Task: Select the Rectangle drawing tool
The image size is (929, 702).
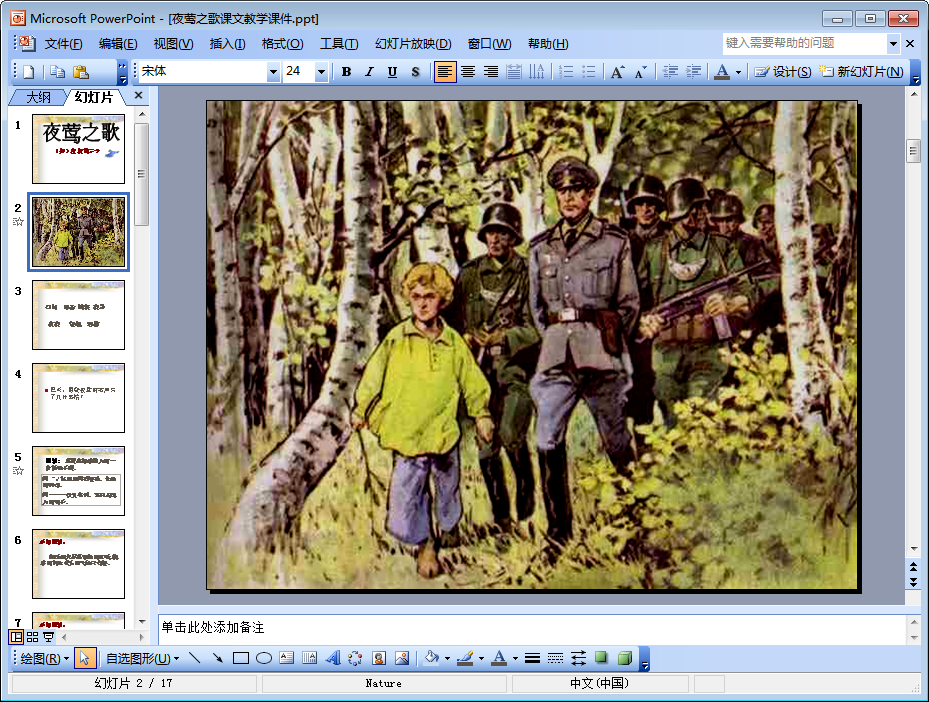Action: point(241,658)
